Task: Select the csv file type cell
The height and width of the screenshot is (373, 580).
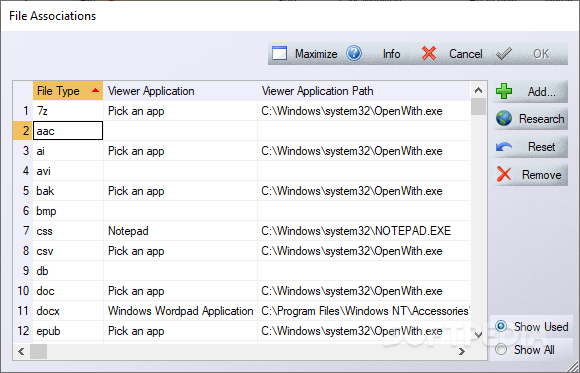Action: tap(68, 251)
